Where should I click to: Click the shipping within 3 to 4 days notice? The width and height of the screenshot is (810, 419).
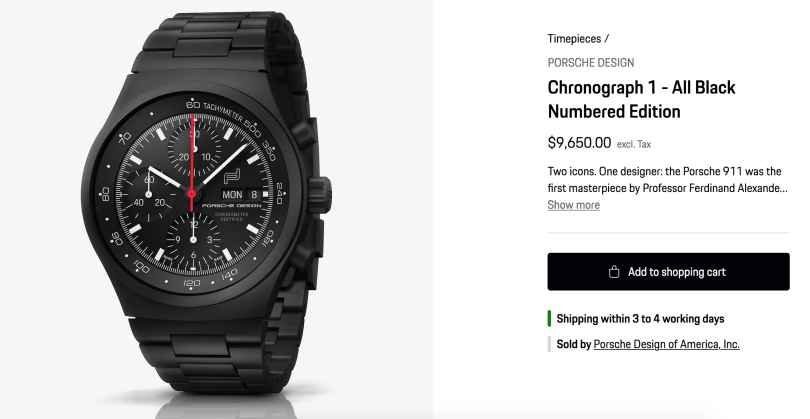pos(640,319)
